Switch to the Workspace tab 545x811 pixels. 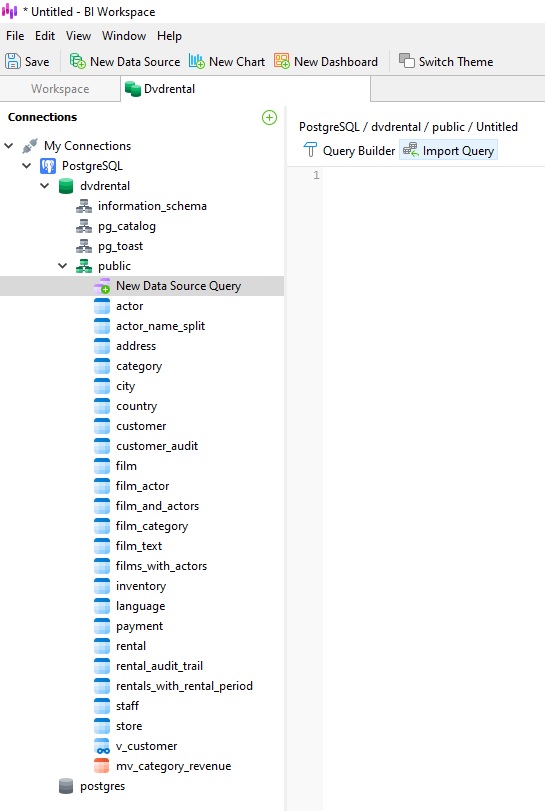tap(60, 89)
